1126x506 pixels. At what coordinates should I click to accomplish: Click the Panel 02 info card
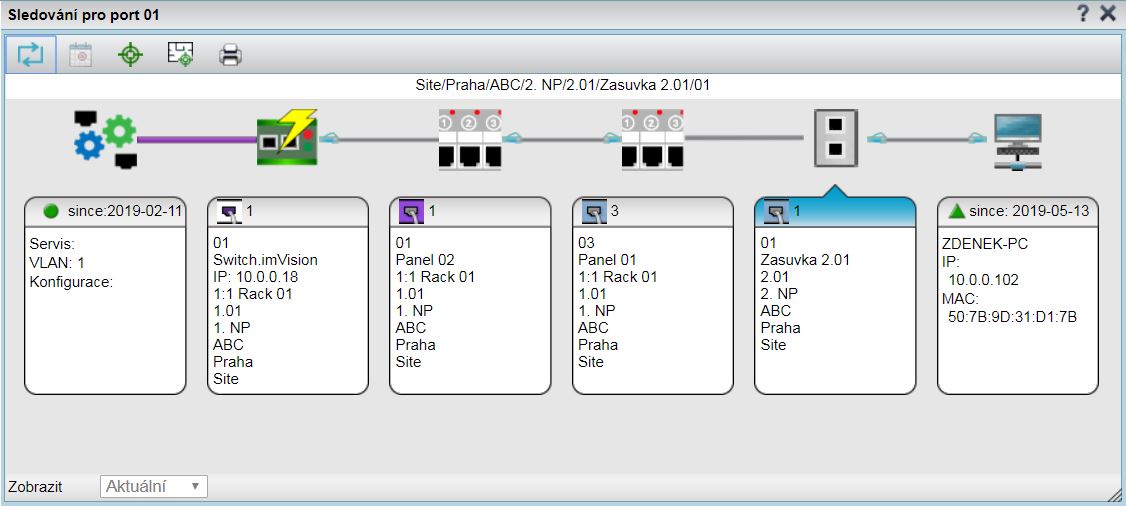[x=470, y=308]
